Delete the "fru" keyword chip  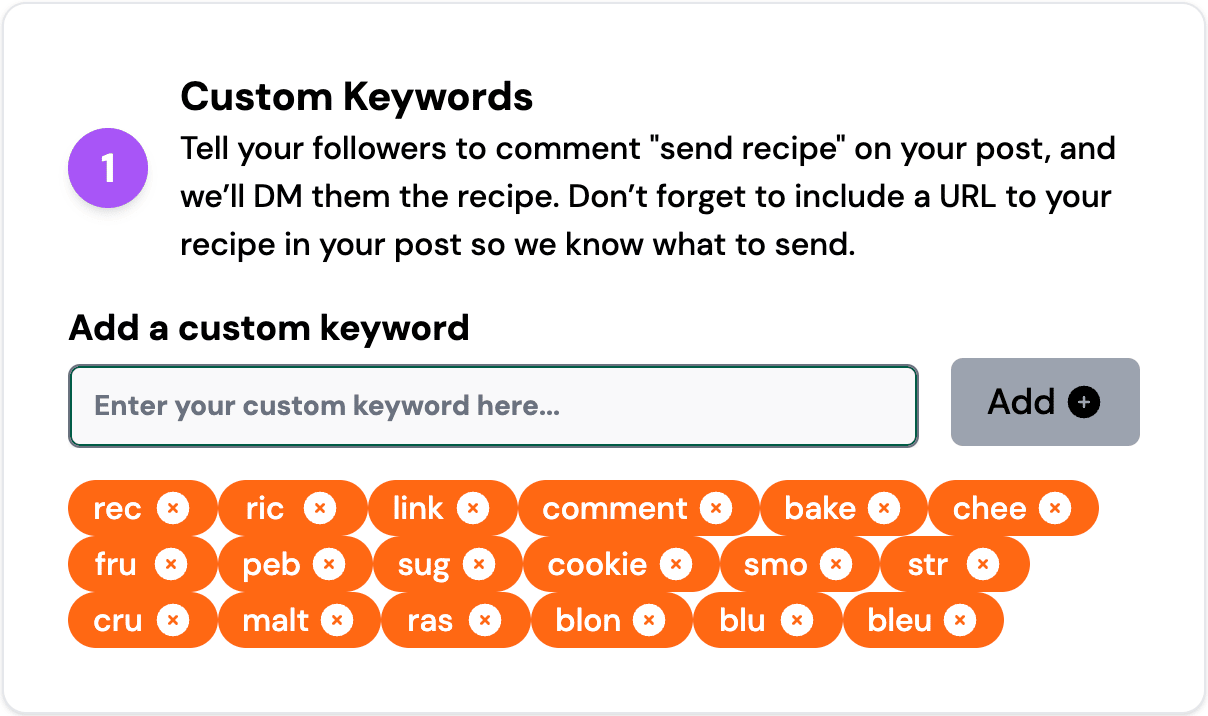click(170, 565)
